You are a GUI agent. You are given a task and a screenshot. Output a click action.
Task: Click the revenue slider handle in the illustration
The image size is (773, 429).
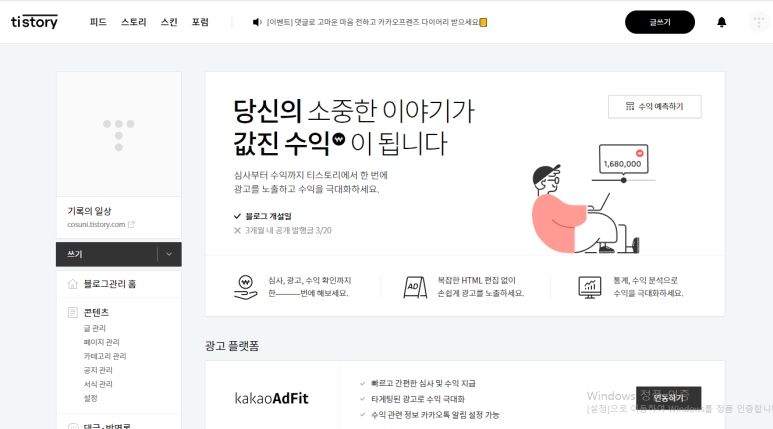point(624,180)
